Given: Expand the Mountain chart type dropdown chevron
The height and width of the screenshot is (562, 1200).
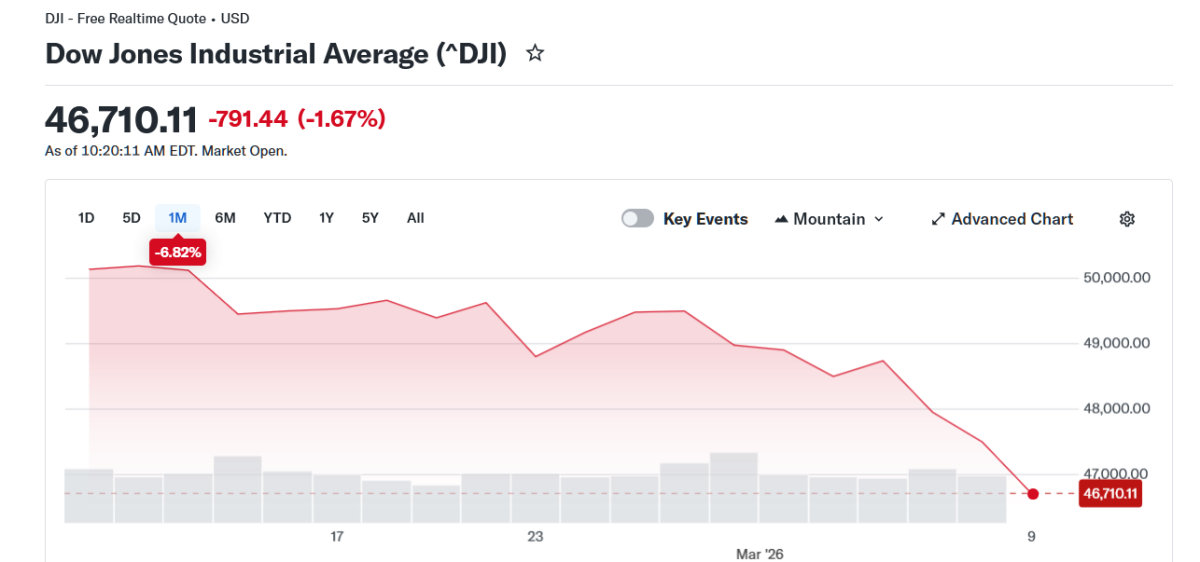Looking at the screenshot, I should coord(879,219).
